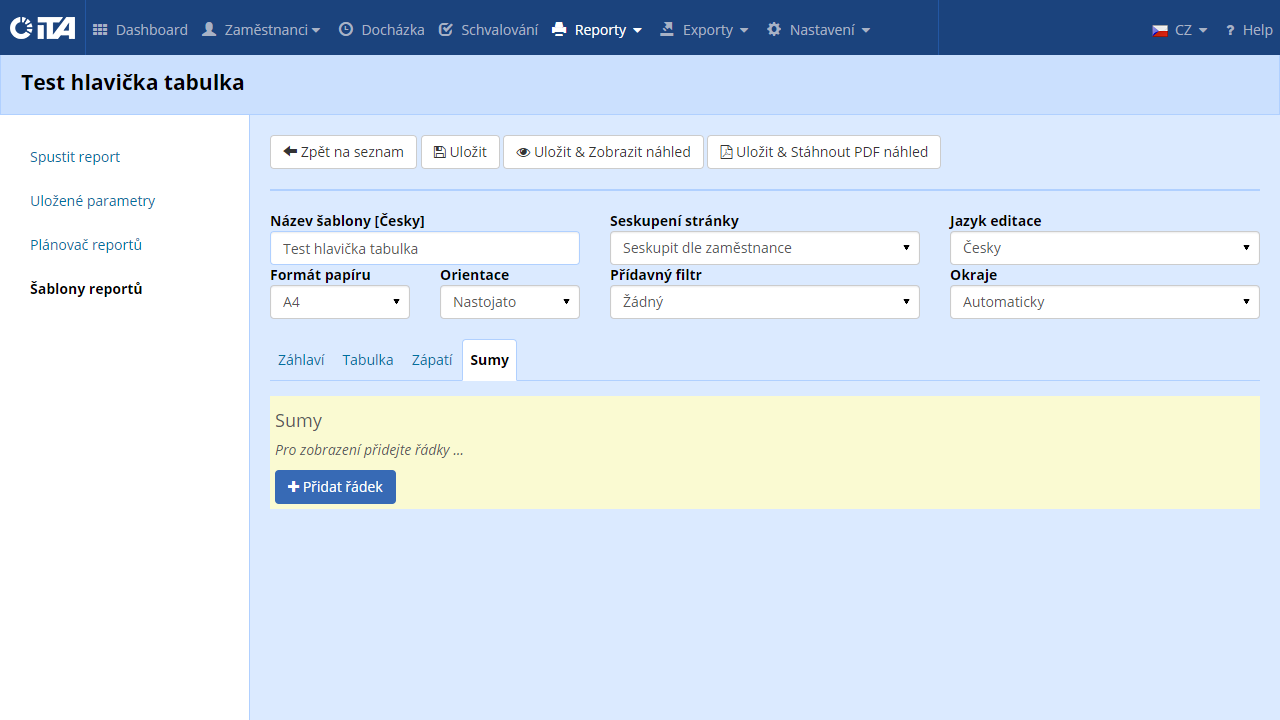Open Dashboard via grid icon
The width and height of the screenshot is (1280, 720).
tap(100, 30)
